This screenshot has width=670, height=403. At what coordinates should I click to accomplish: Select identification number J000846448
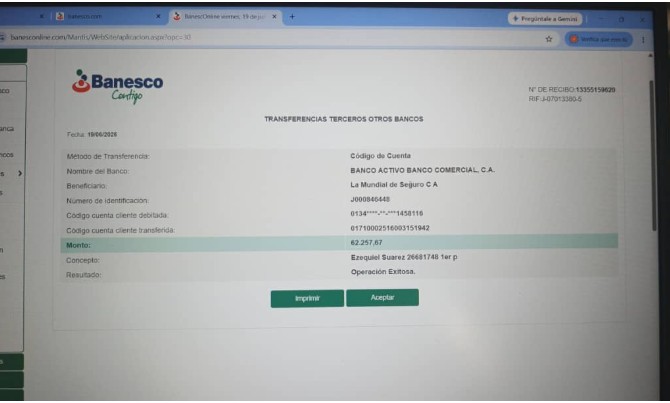pyautogui.click(x=370, y=199)
